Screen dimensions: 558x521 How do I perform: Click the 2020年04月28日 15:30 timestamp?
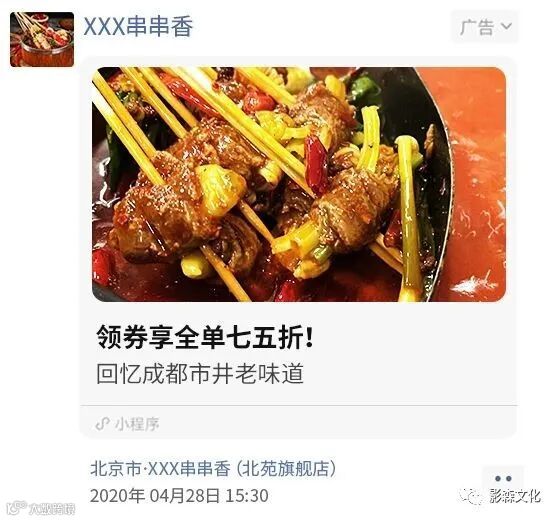[x=179, y=496]
